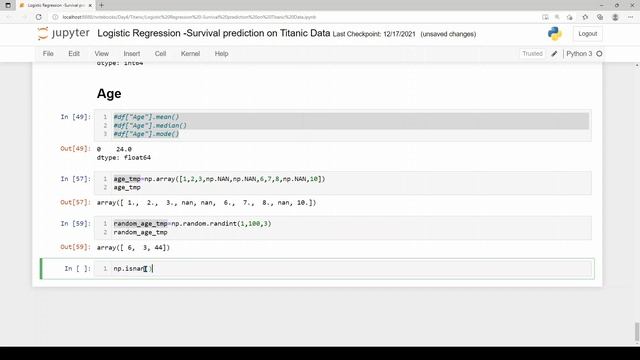Click the Logout button
Viewport: 640px width, 360px height.
(587, 34)
